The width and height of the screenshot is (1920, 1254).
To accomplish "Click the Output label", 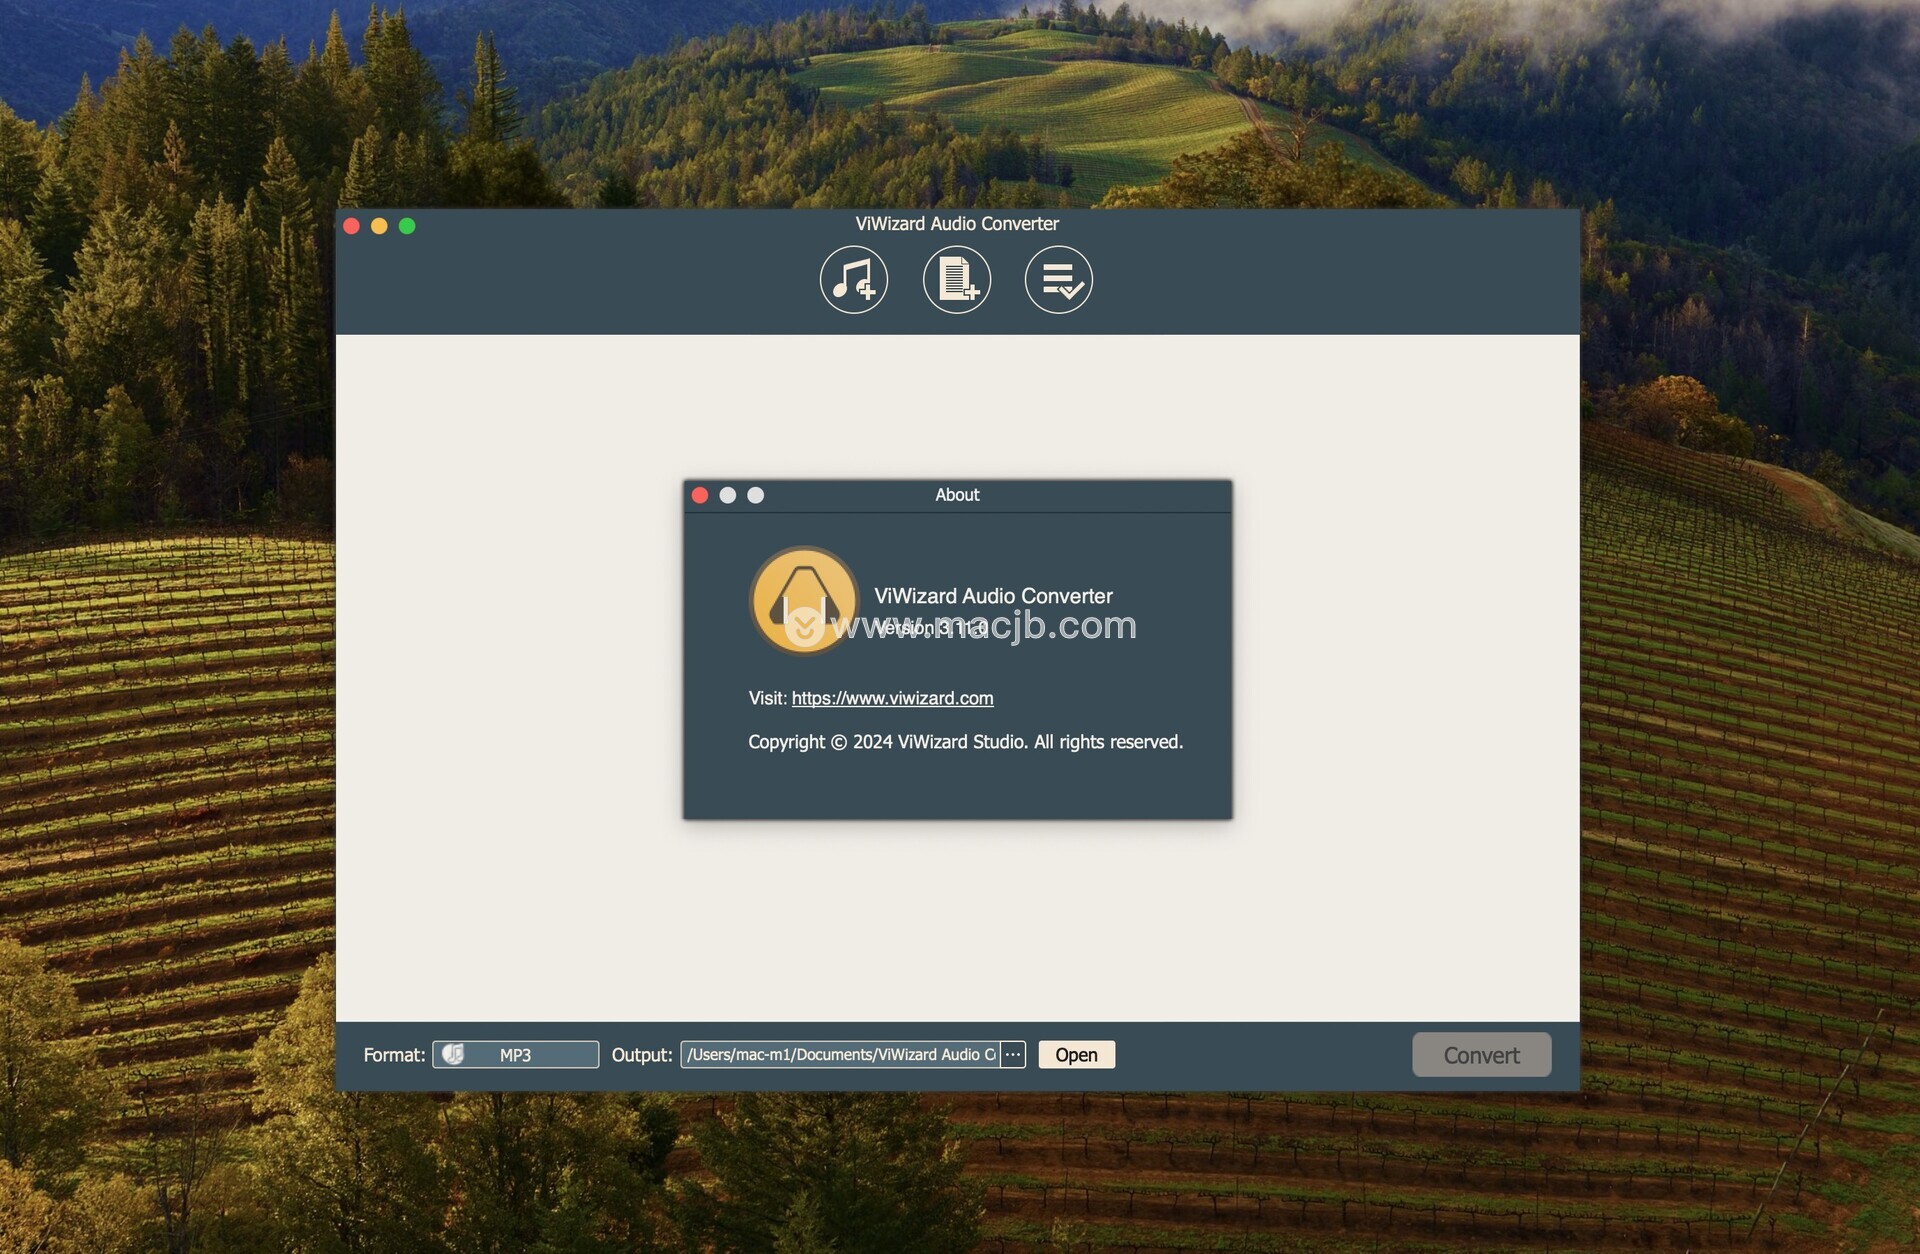I will 642,1055.
